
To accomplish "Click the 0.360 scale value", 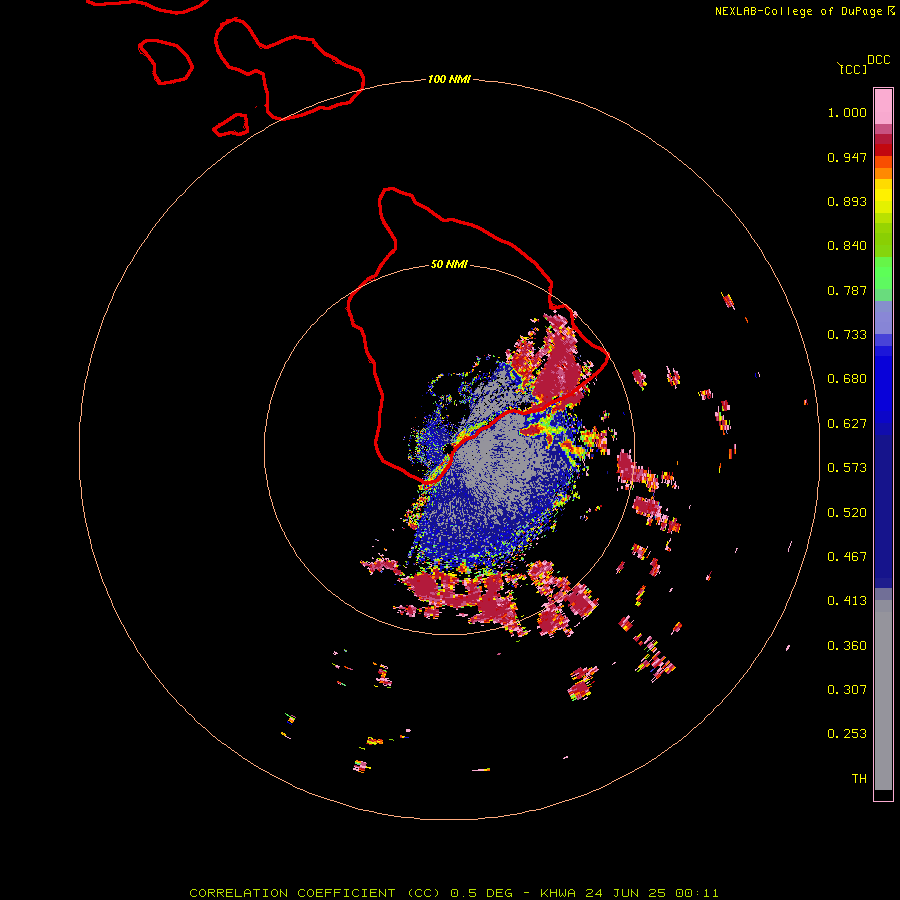I will pyautogui.click(x=847, y=646).
